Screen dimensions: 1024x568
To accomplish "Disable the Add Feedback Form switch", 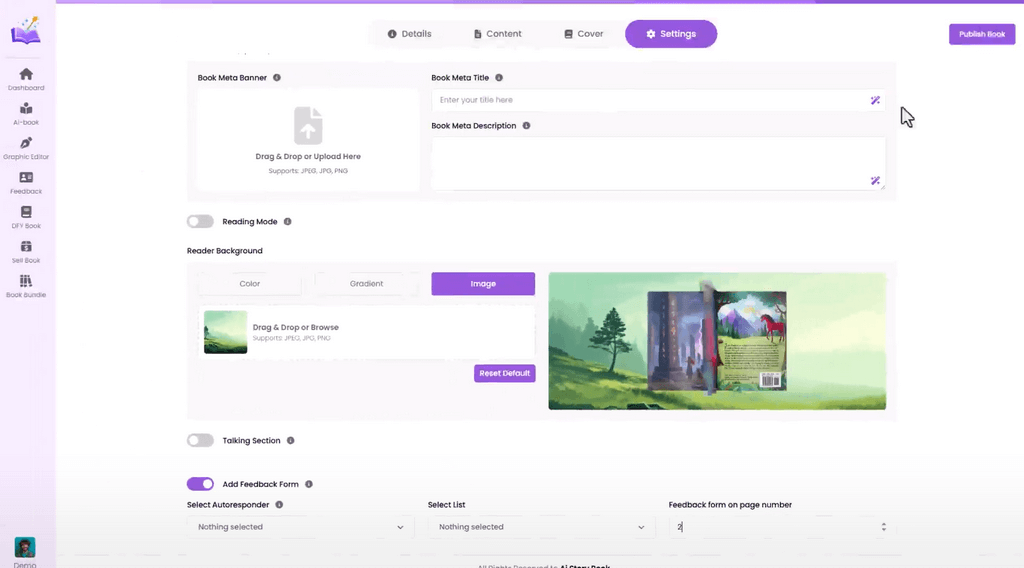I will pyautogui.click(x=200, y=484).
